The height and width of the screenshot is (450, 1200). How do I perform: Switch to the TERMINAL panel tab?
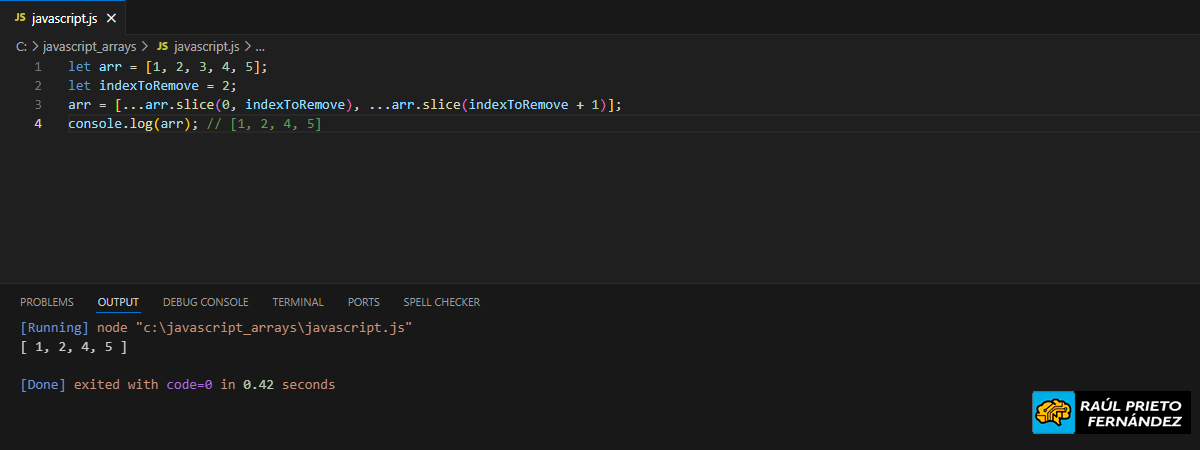point(298,302)
